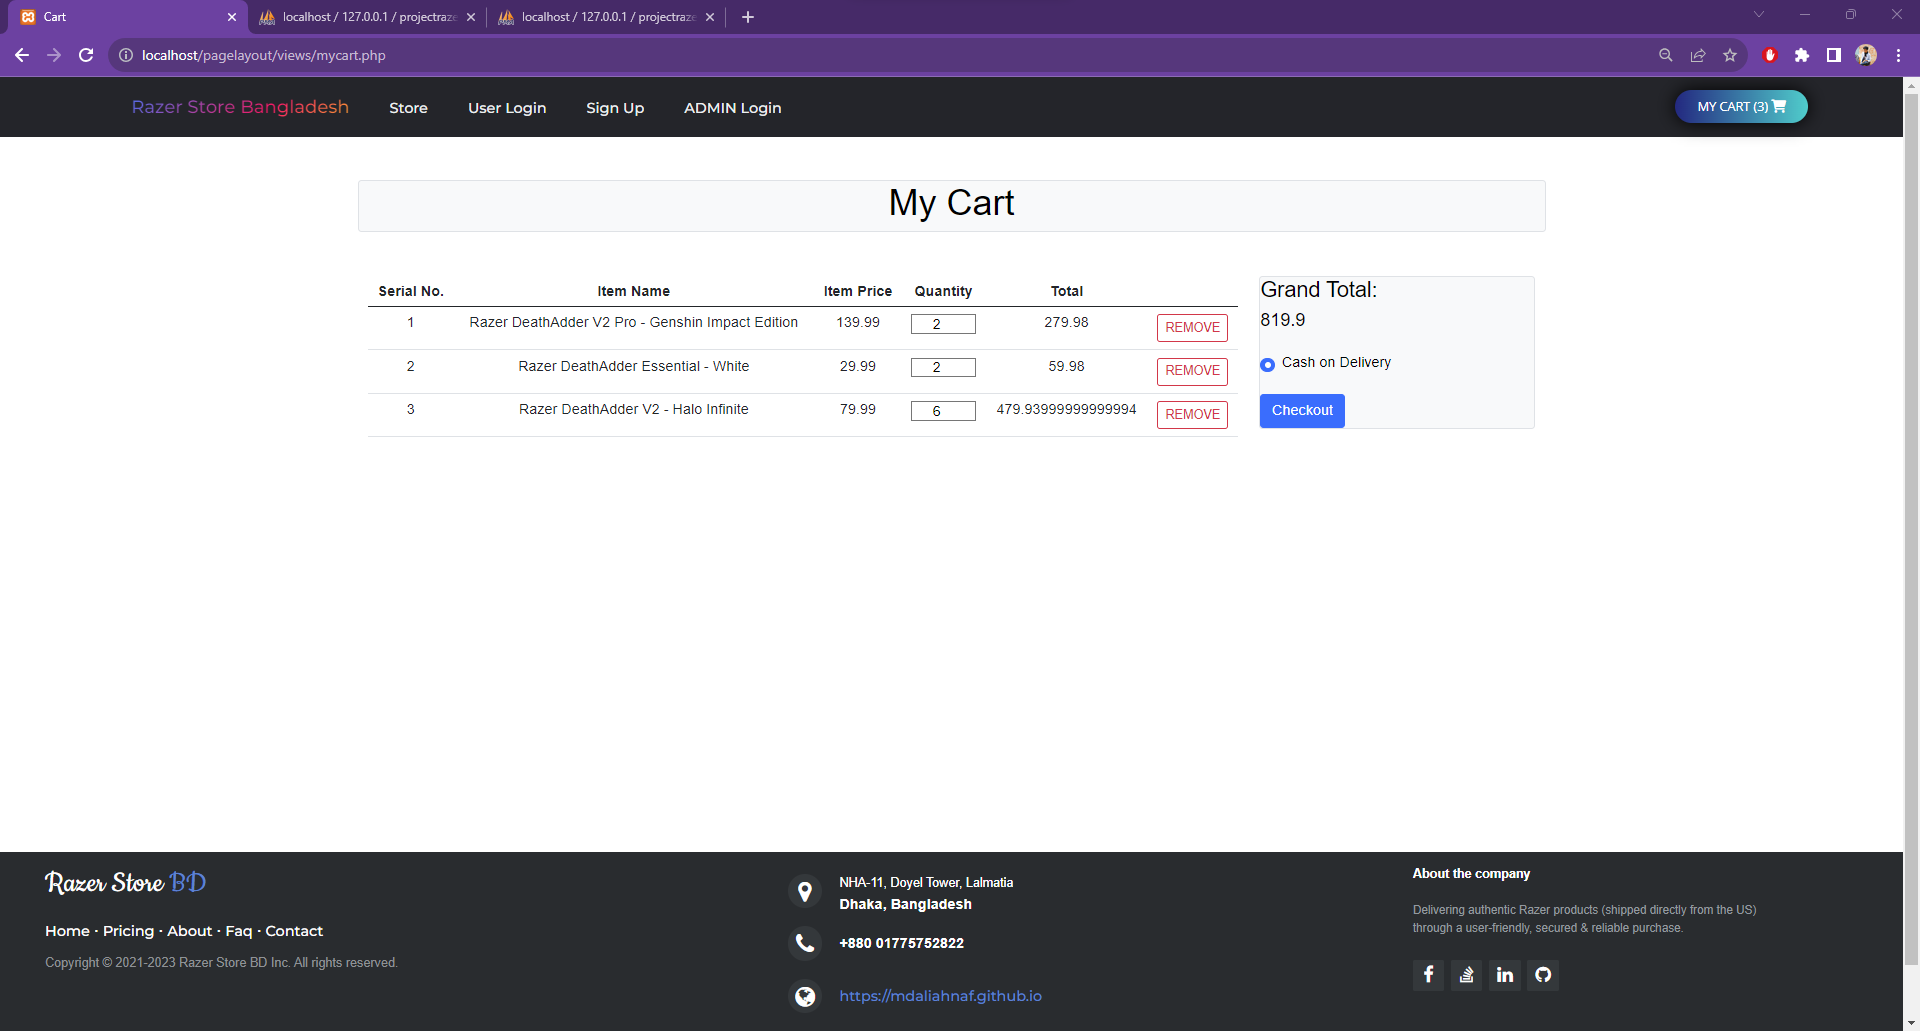
Task: Remove Razer DeathAdder Essential White item
Action: (x=1192, y=371)
